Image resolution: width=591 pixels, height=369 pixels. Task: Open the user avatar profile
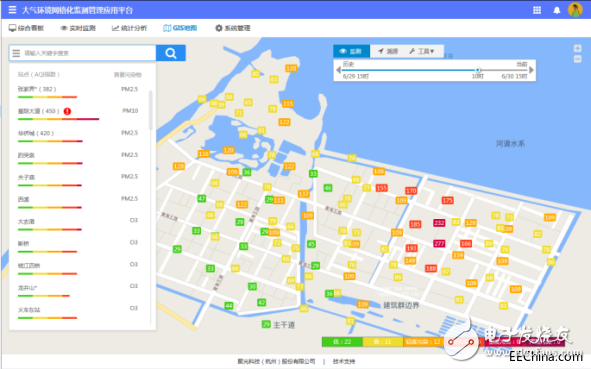coord(575,10)
